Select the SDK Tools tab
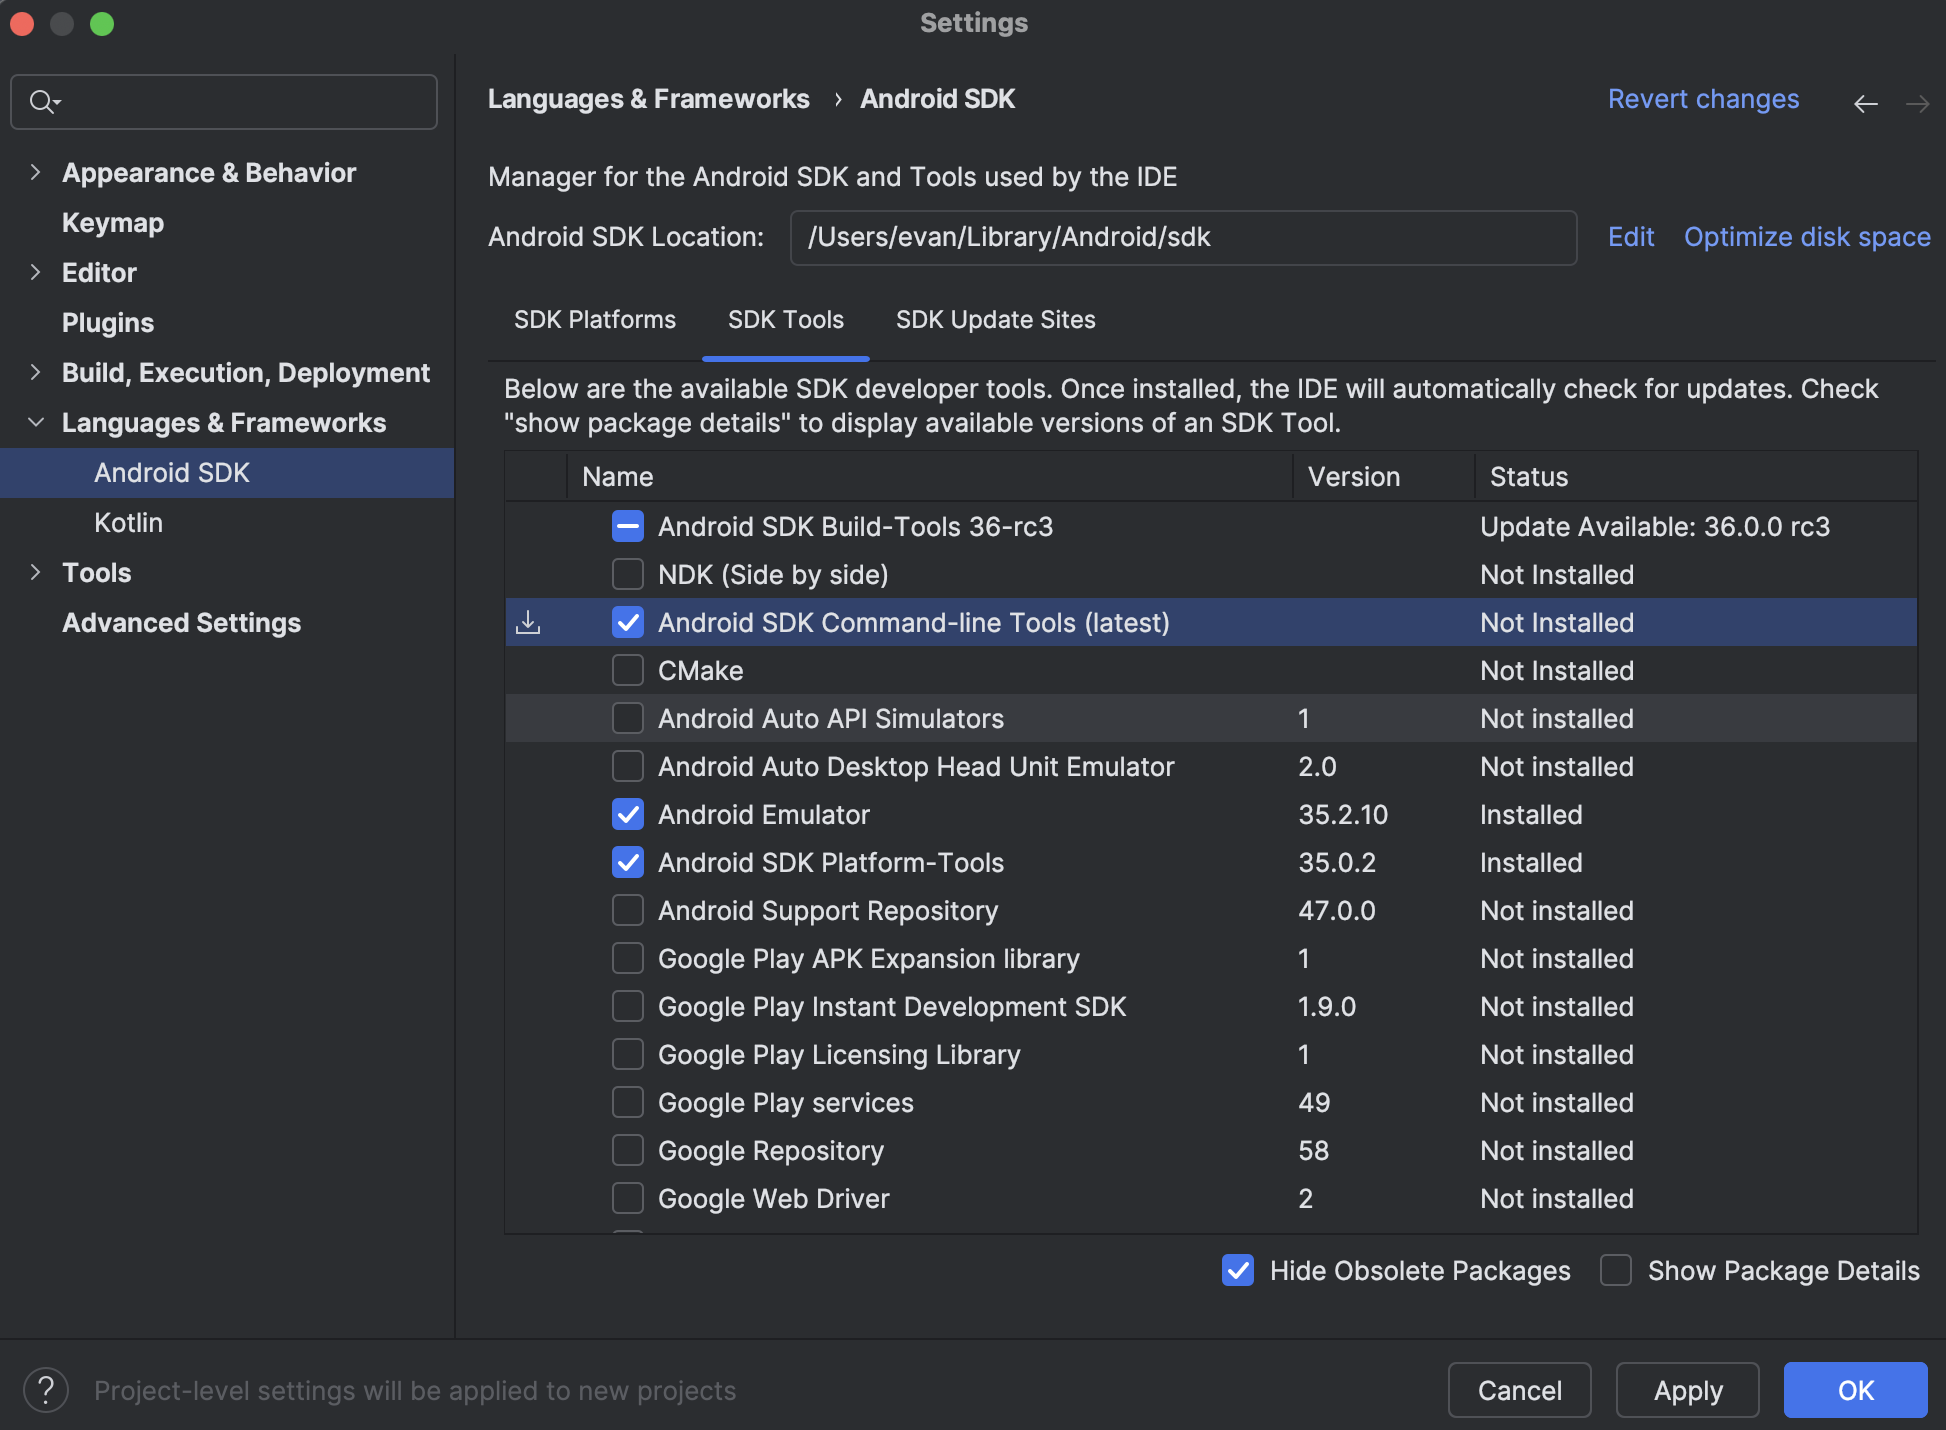The image size is (1946, 1430). pos(786,320)
